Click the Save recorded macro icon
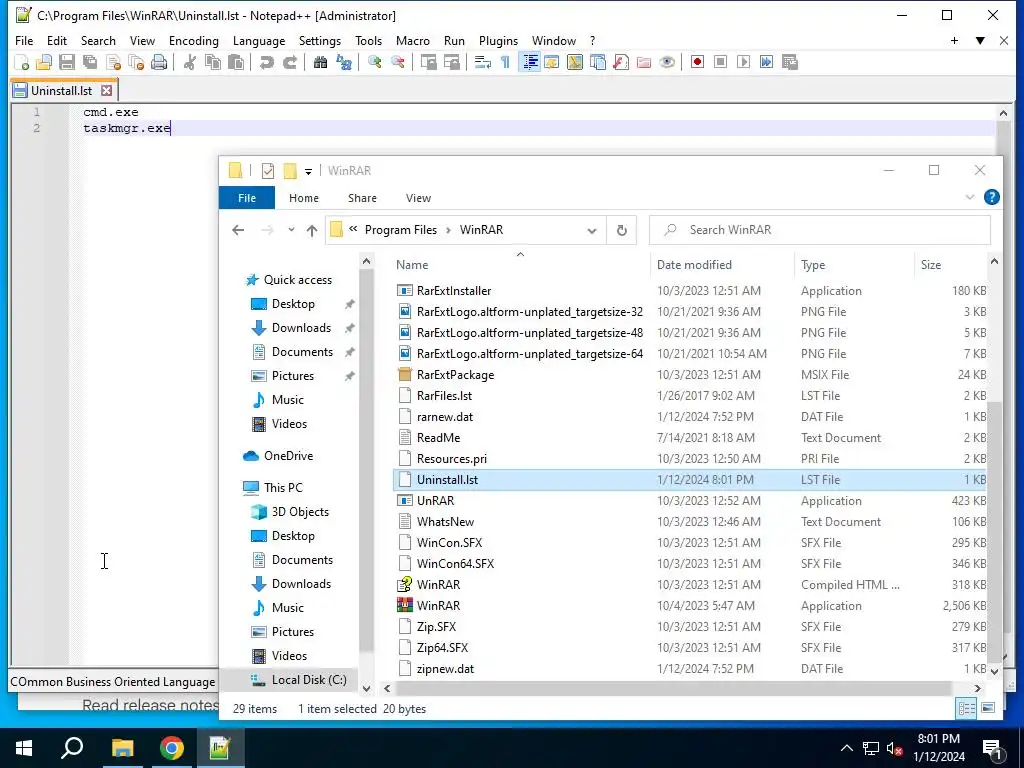This screenshot has width=1024, height=768. (x=790, y=62)
